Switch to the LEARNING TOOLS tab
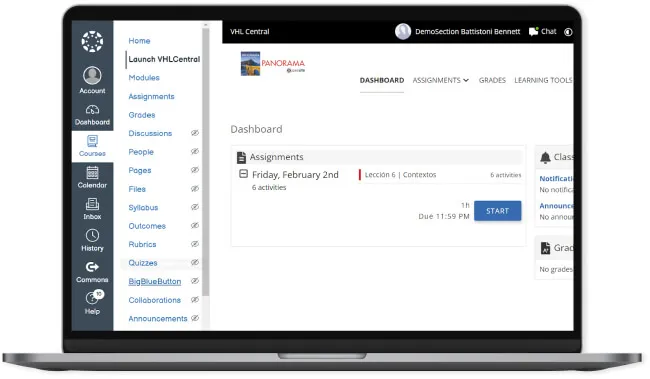 (x=543, y=80)
